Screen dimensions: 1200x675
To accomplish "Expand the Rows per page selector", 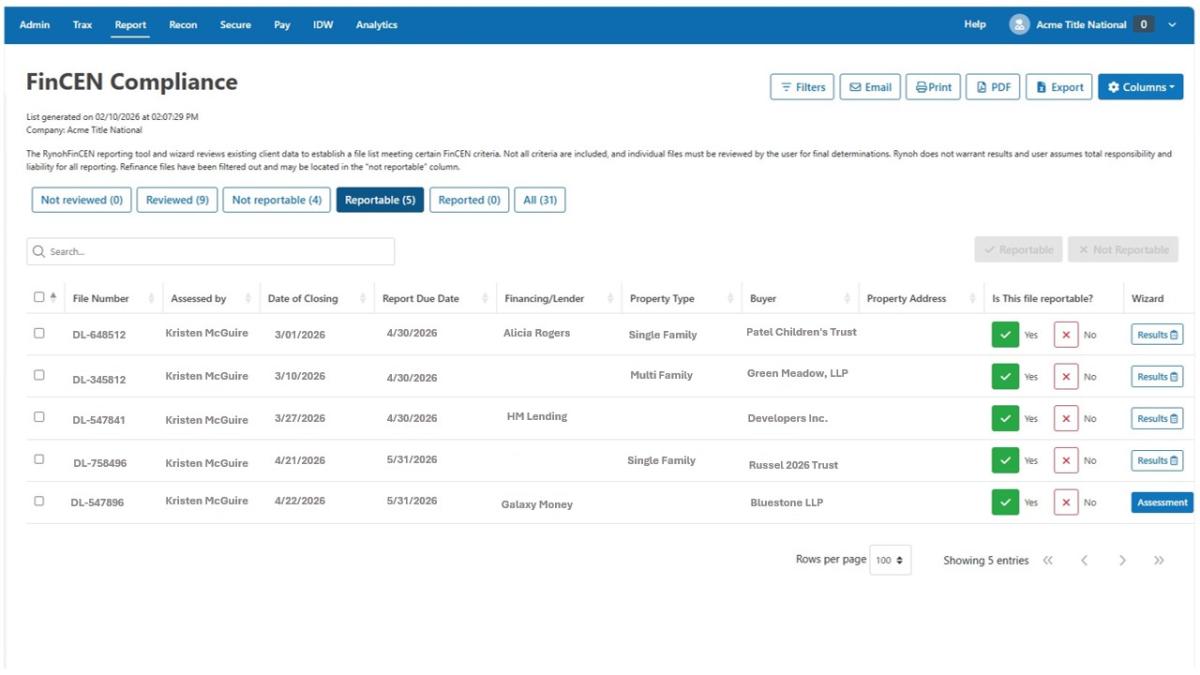I will click(x=889, y=561).
